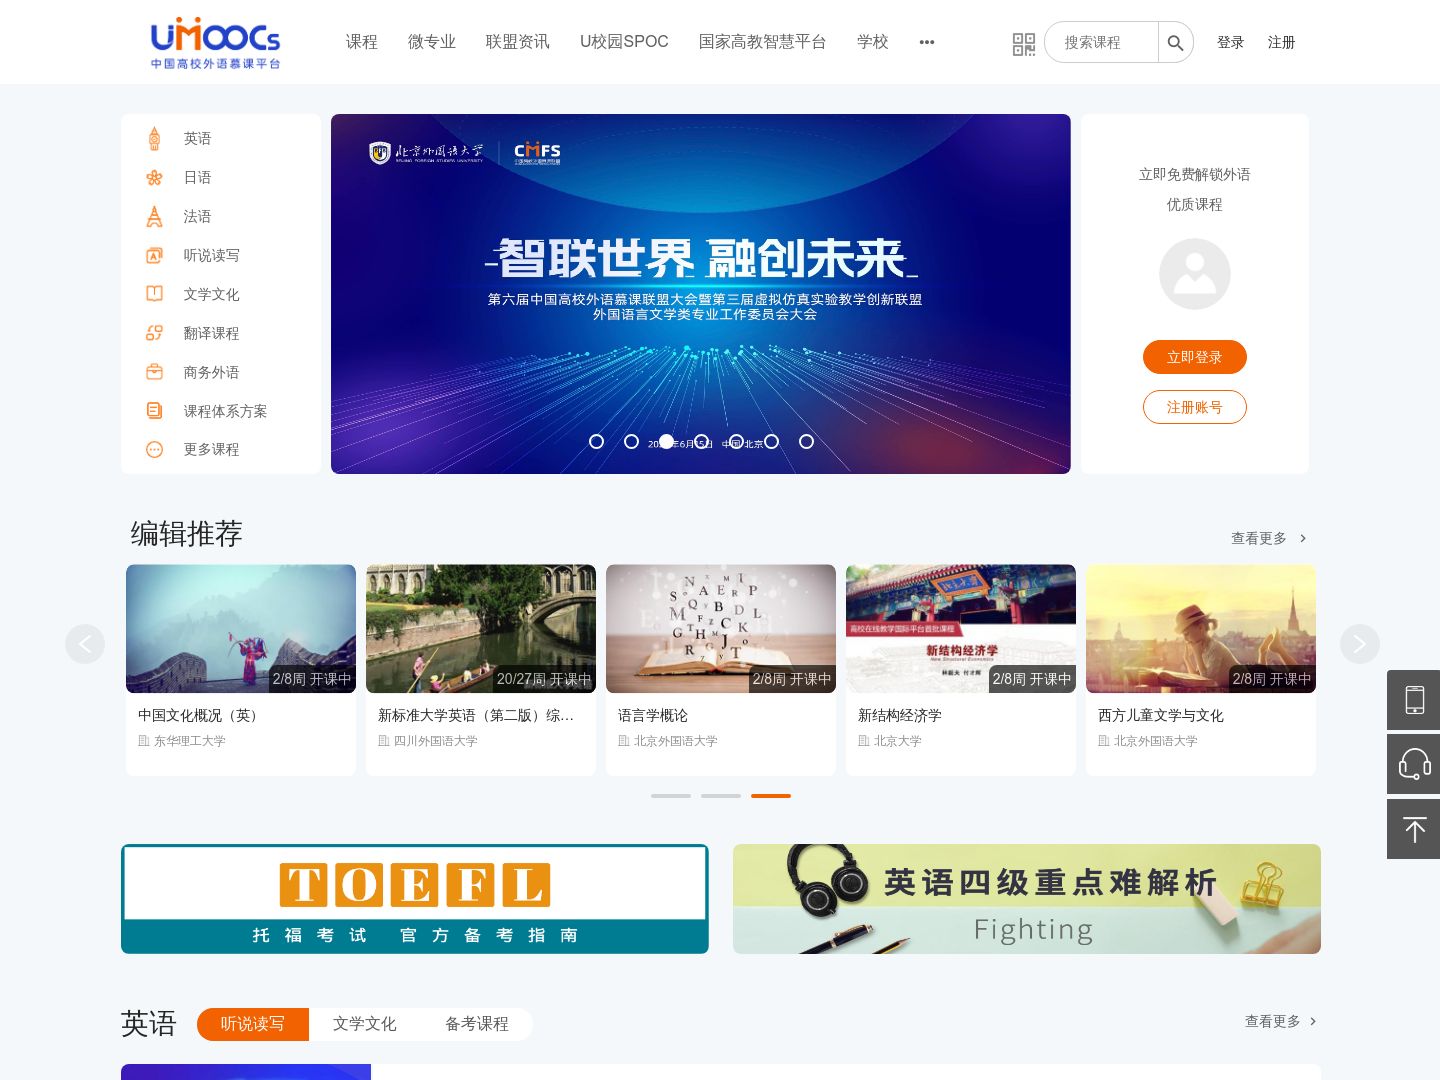Open the 新结构经济学 course thumbnail
This screenshot has width=1440, height=1080.
tap(961, 629)
